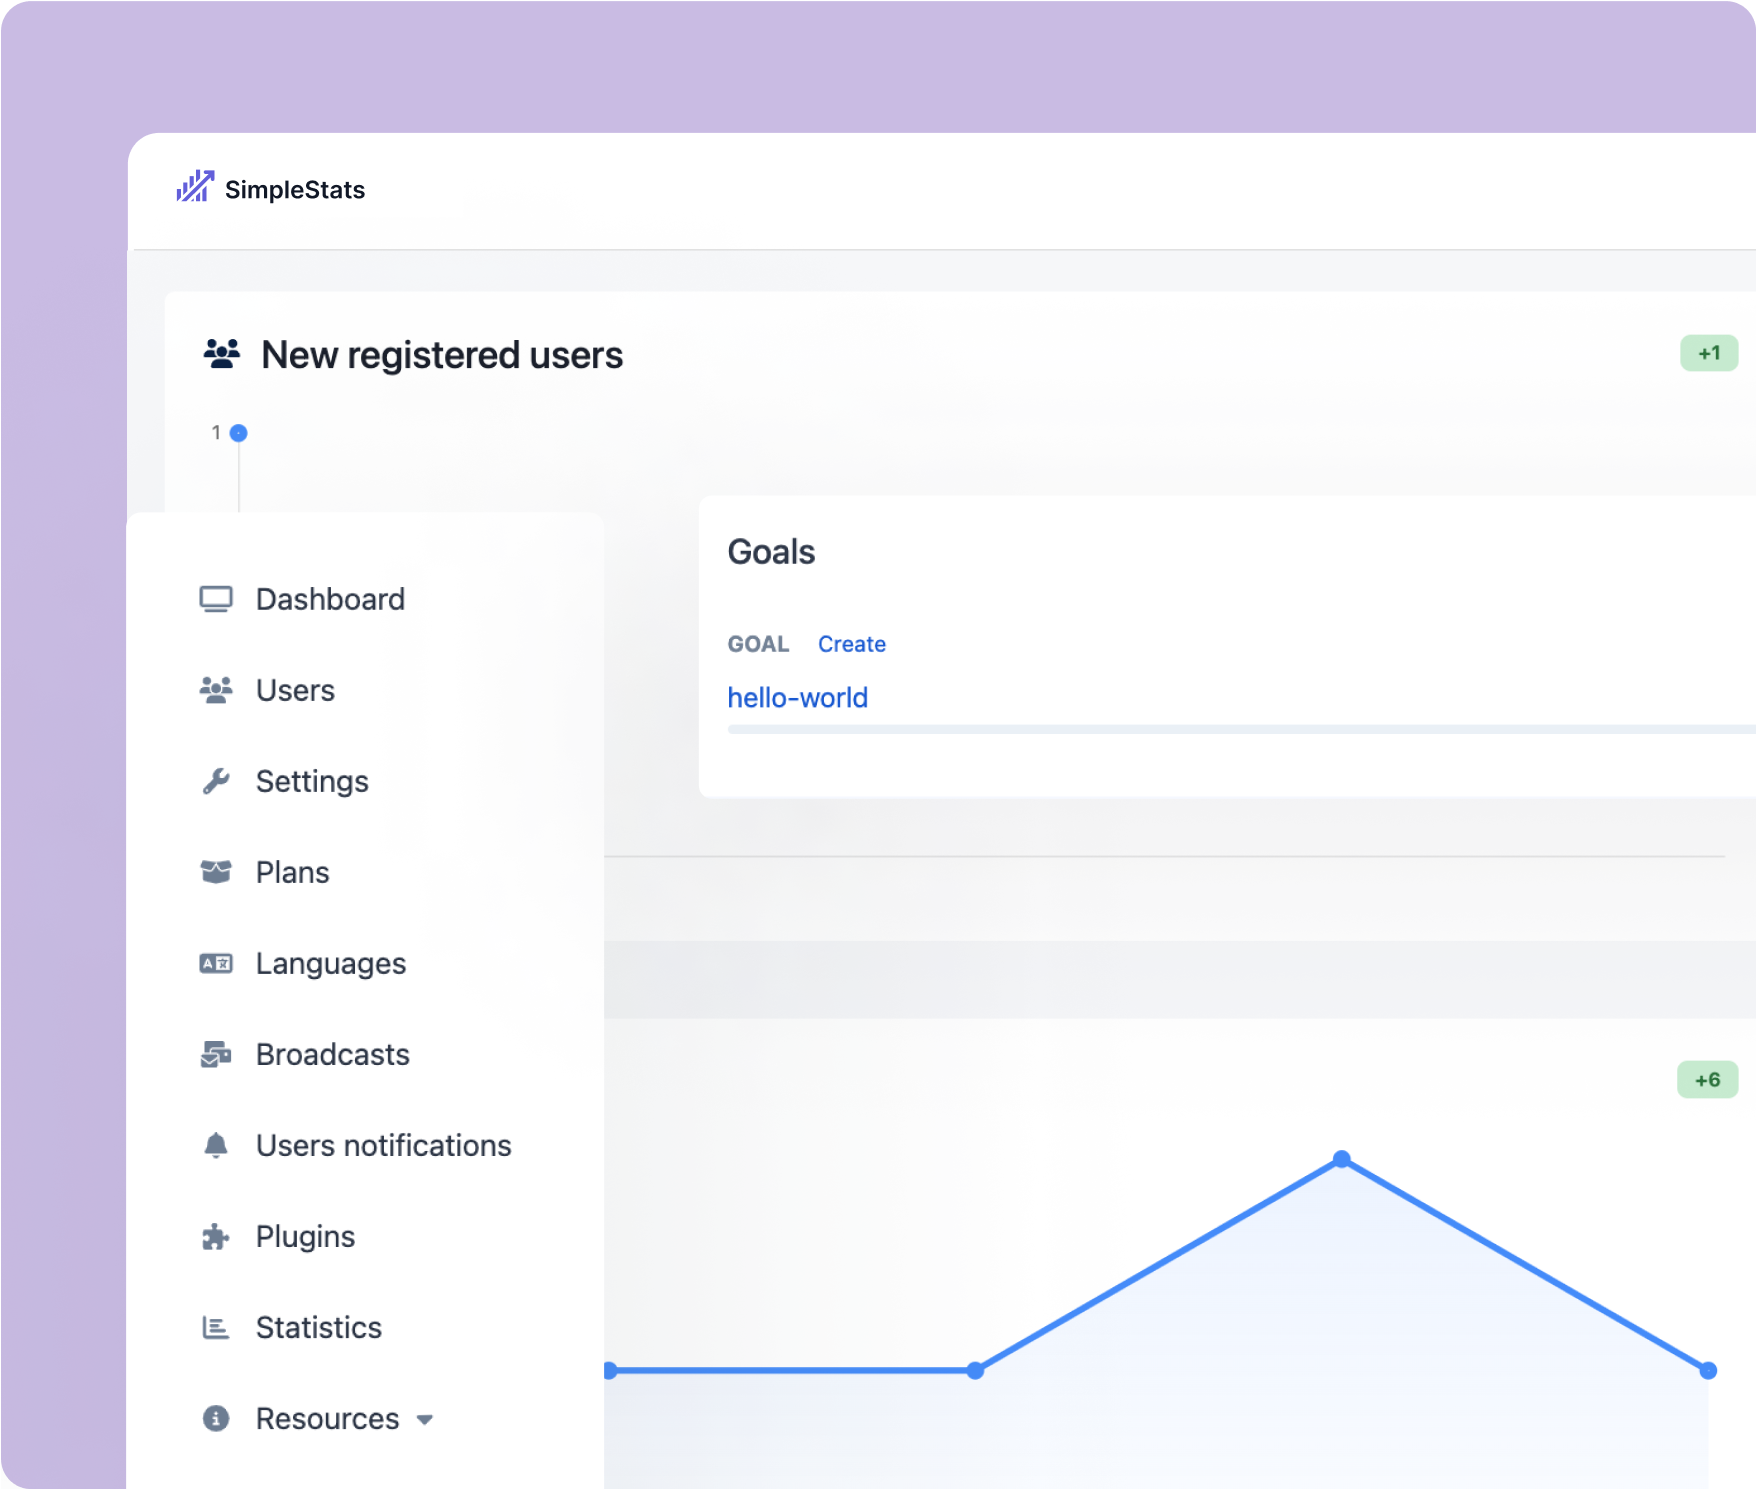Click the users icon beside New registered users
This screenshot has height=1489, width=1756.
coord(222,354)
